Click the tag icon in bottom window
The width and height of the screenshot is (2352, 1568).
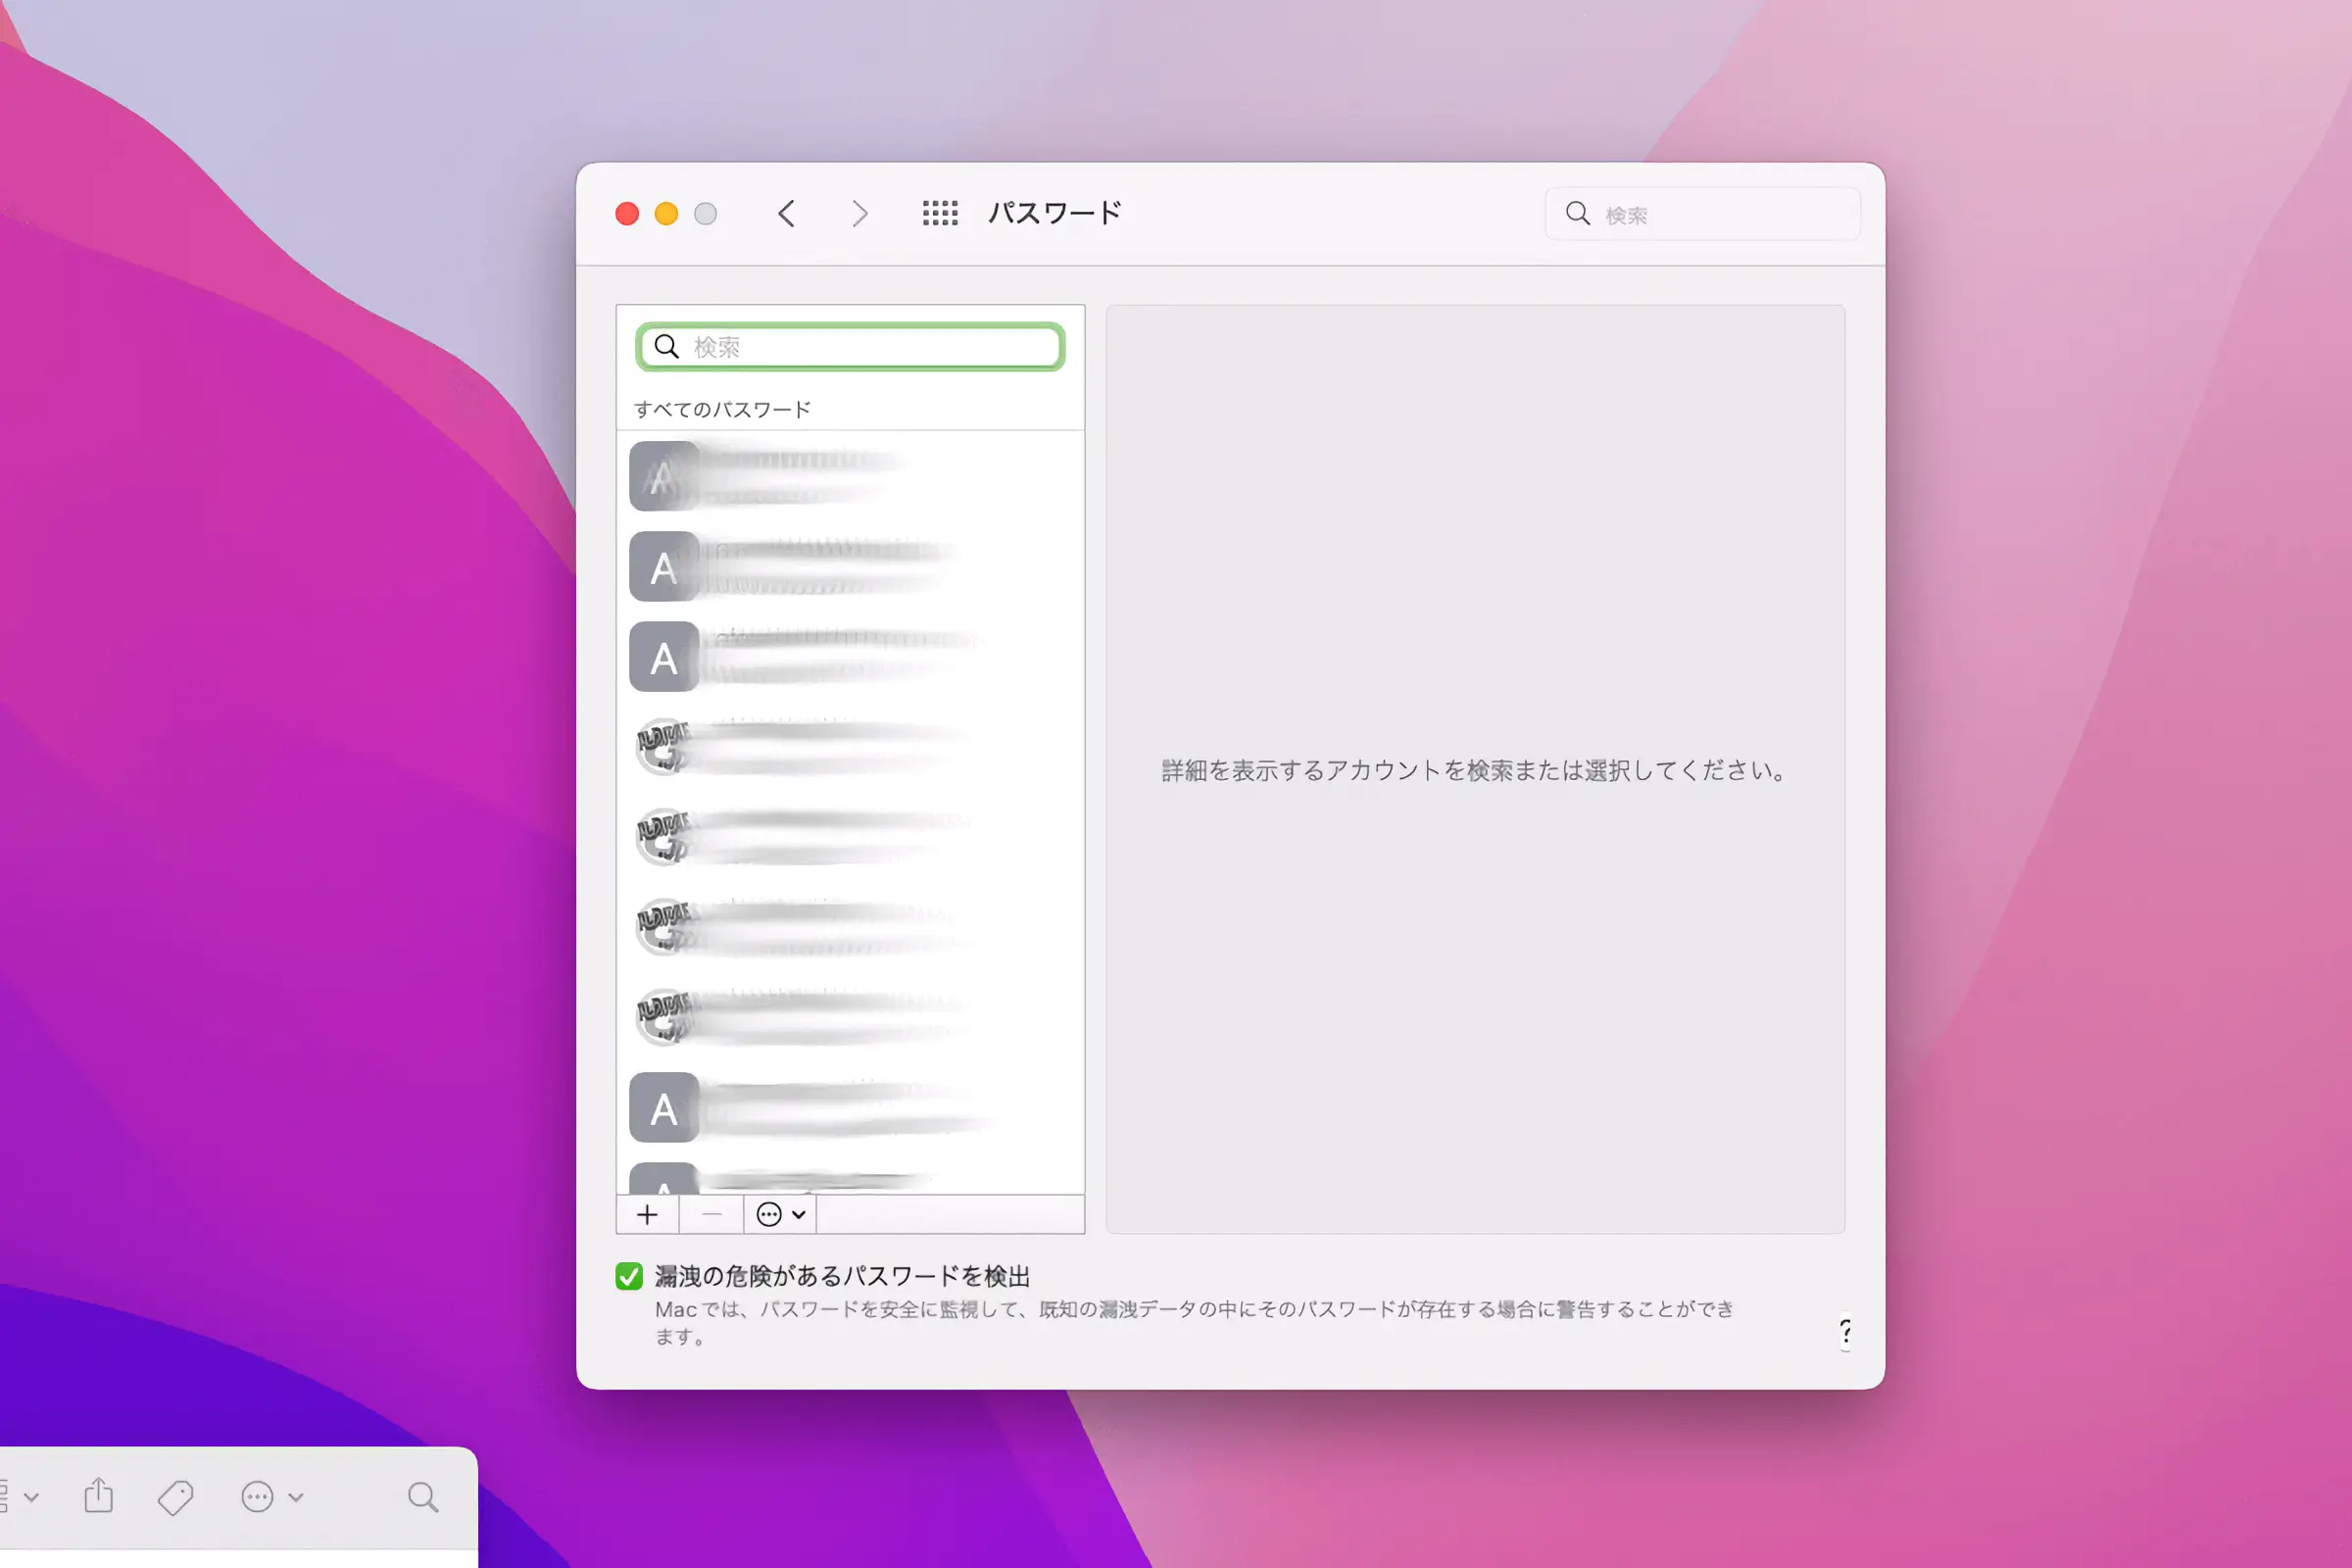[175, 1497]
